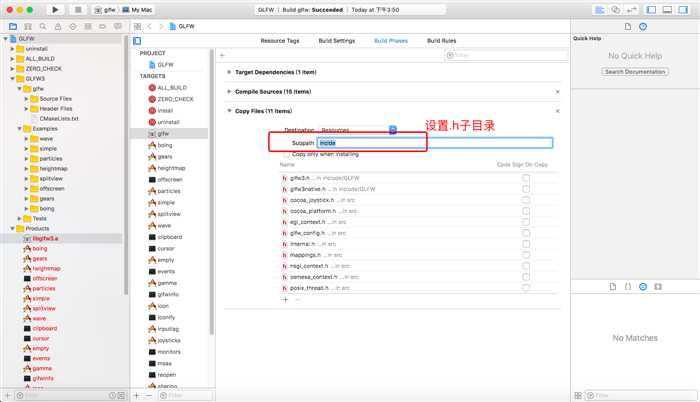Toggle the project and targets list sidebar
This screenshot has width=700, height=402.
pos(137,41)
